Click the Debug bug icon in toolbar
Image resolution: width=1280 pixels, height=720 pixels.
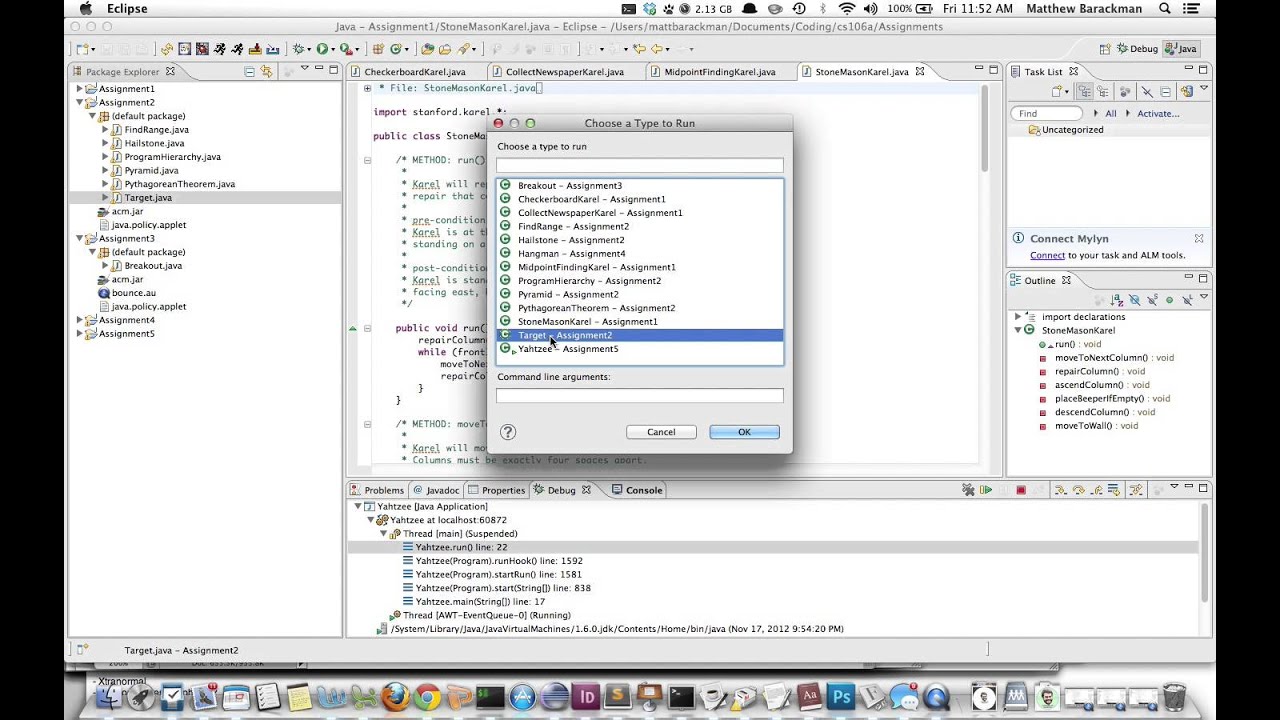click(x=299, y=49)
